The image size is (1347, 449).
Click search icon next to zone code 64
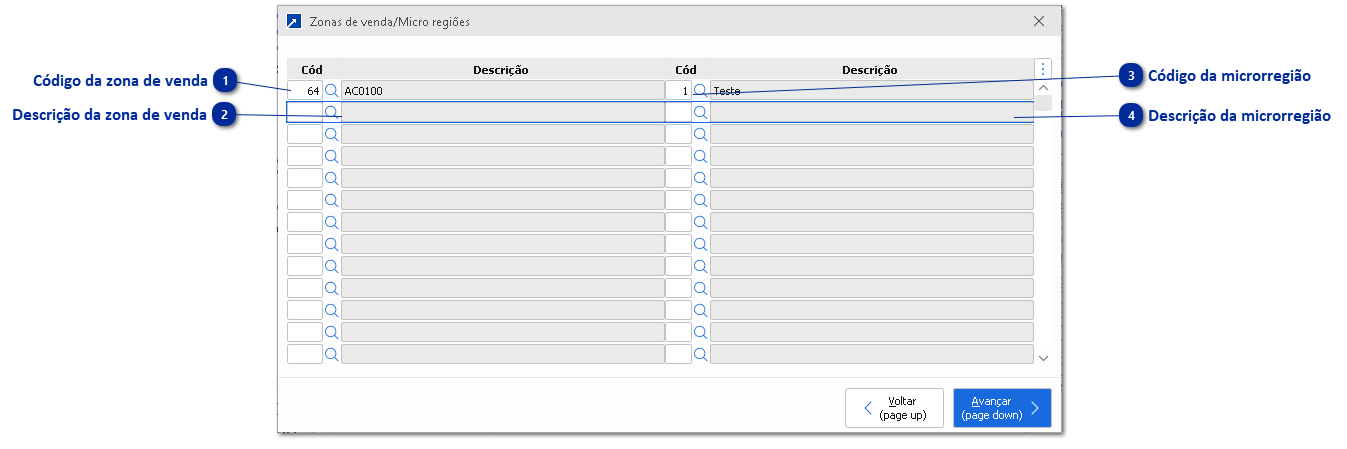(x=331, y=91)
